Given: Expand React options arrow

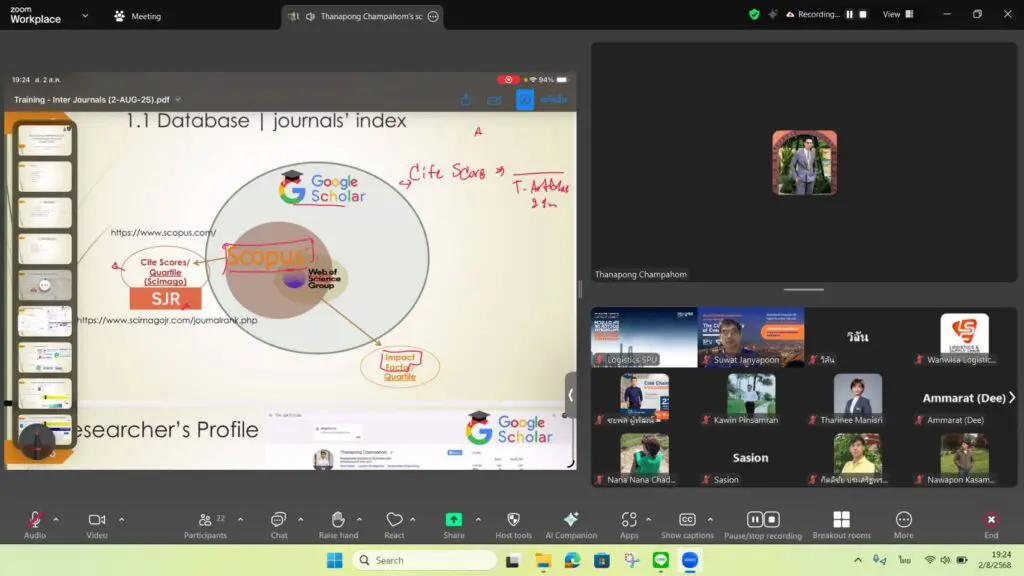Looking at the screenshot, I should [413, 519].
